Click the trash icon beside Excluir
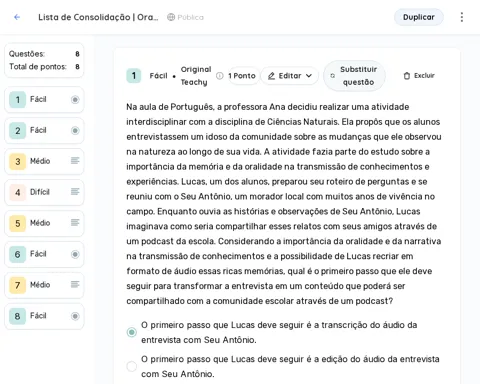Viewport: 480px width, 384px height. 407,76
